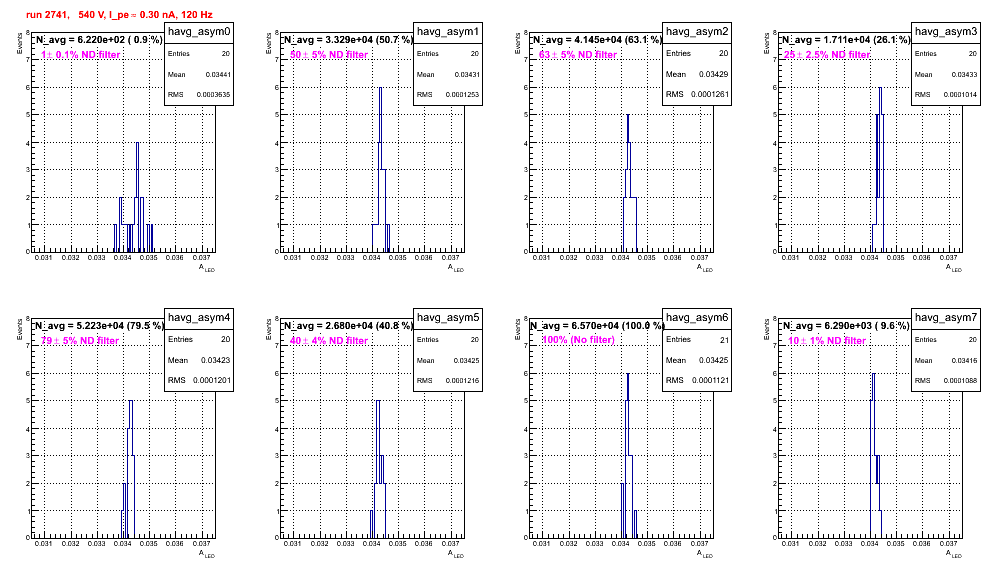Click N_avg = 6.220e+02 plot title
This screenshot has width=996, height=572.
(x=99, y=39)
